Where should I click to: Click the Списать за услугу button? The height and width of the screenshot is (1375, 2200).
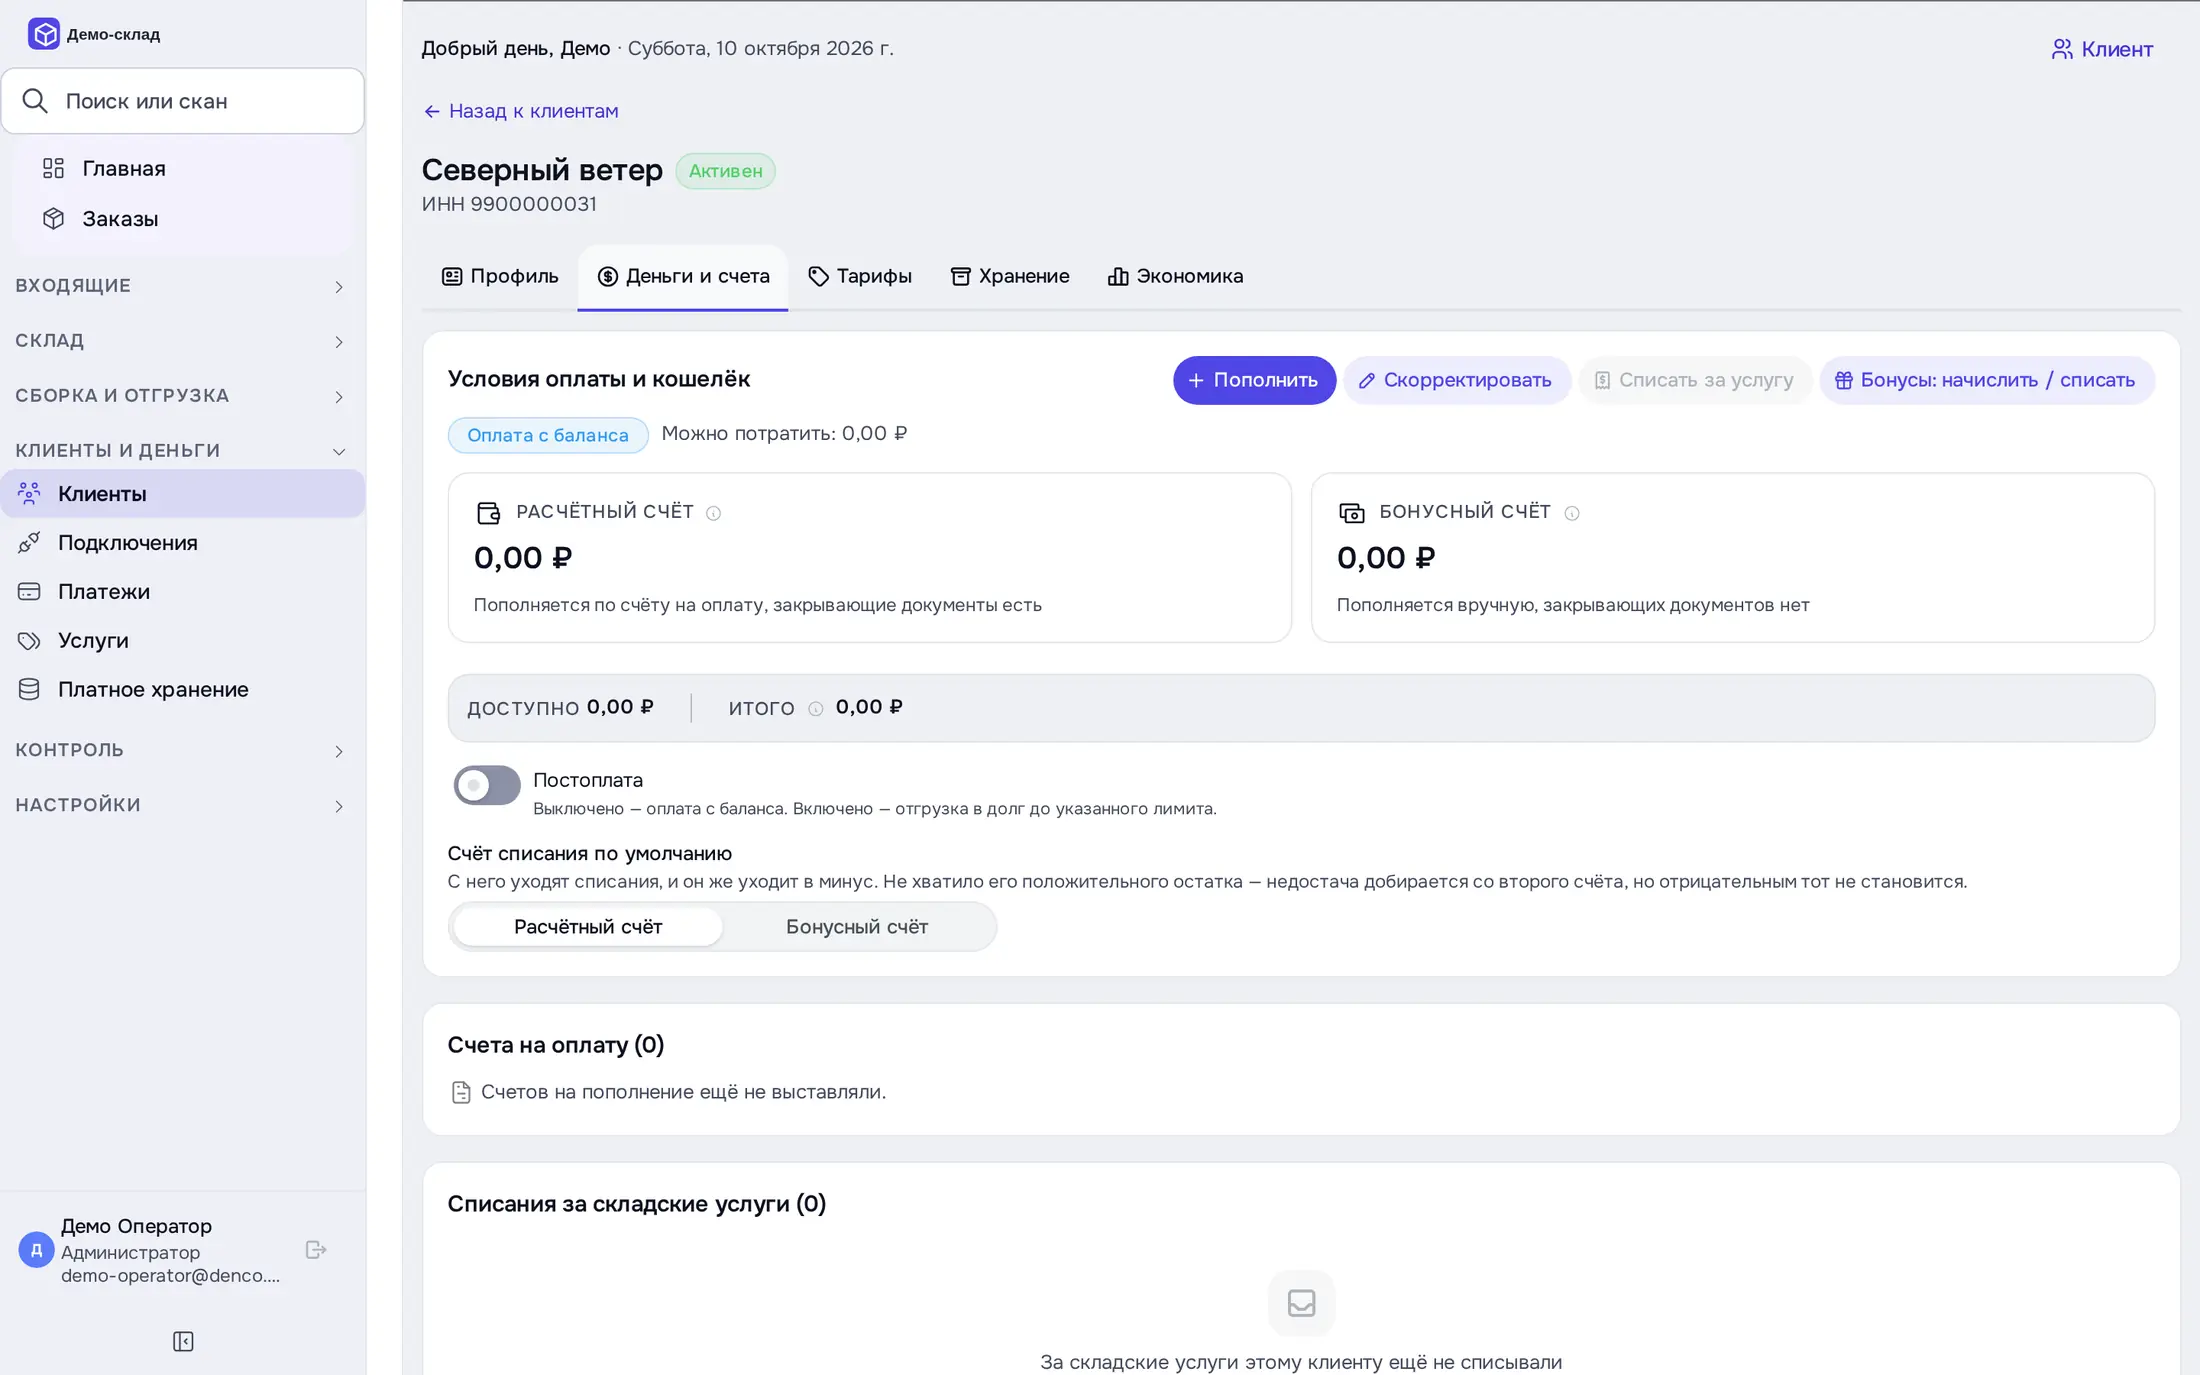(x=1695, y=380)
